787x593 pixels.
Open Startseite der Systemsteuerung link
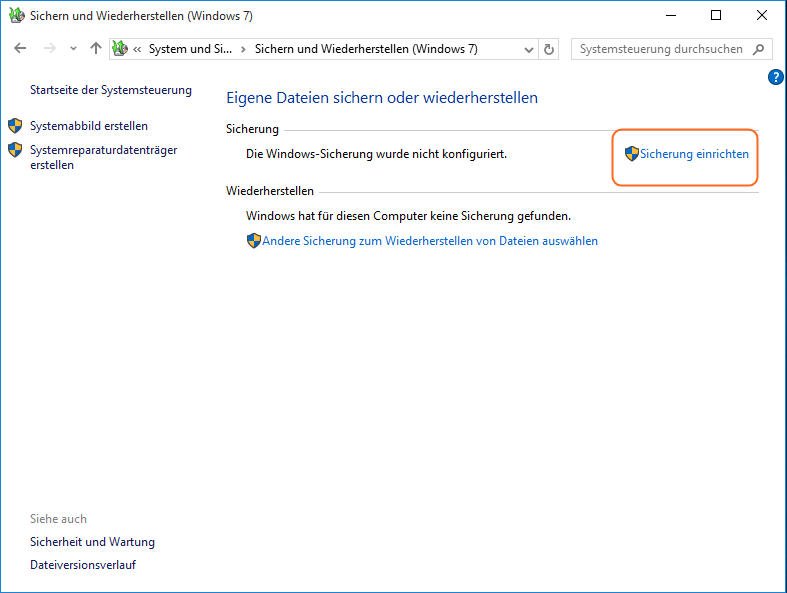111,90
